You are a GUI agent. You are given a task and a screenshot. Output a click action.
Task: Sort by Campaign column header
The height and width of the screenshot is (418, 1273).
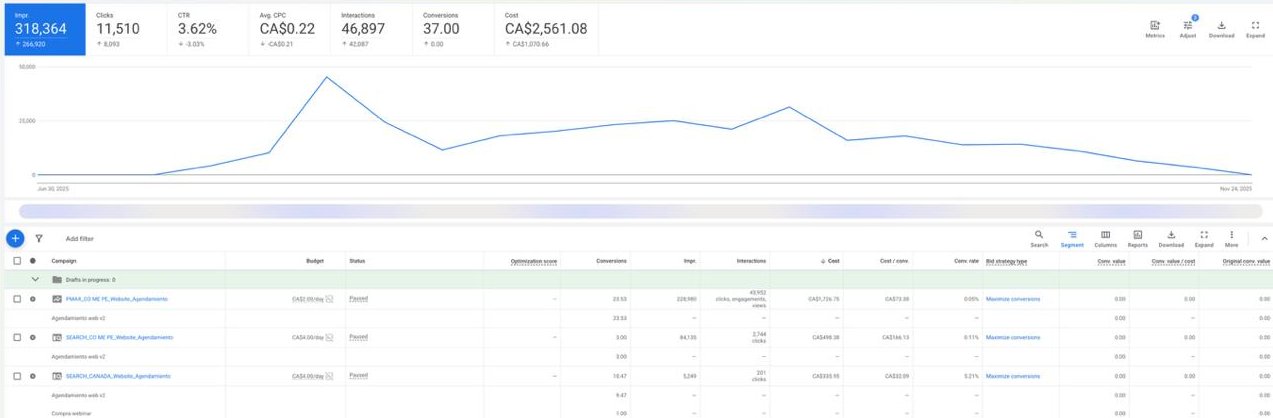point(64,261)
